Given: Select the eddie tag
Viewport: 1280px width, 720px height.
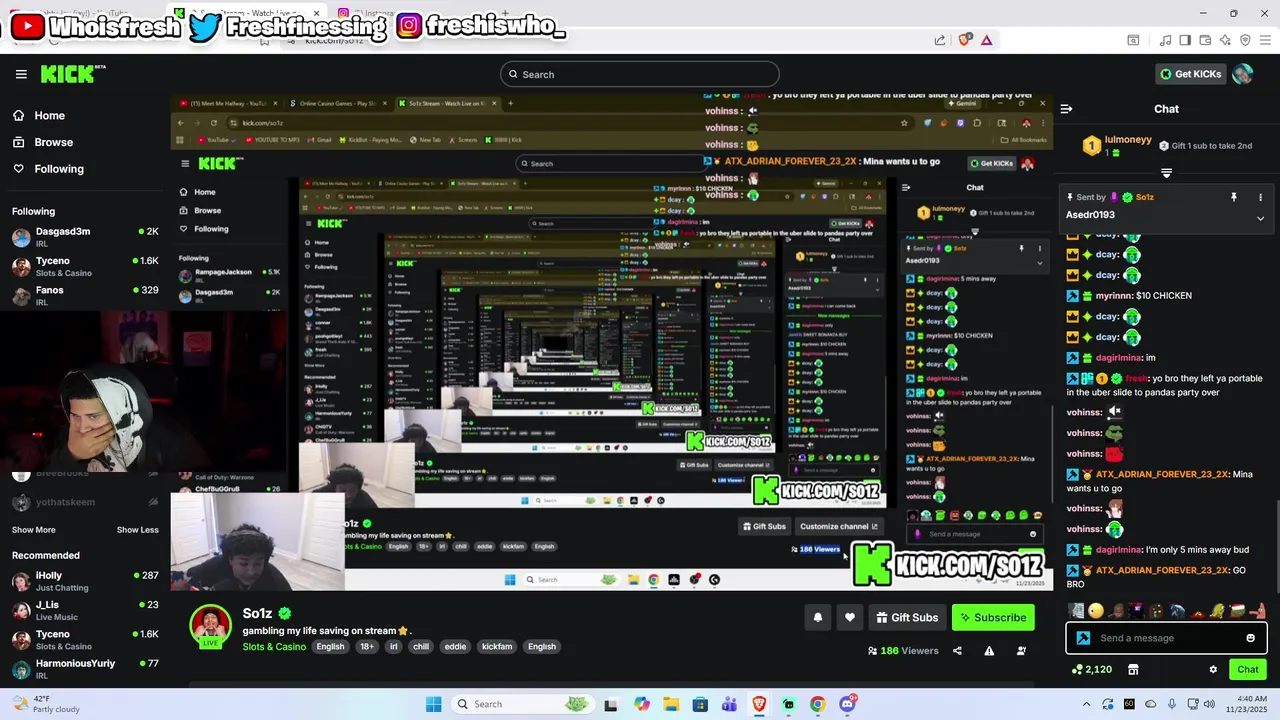Looking at the screenshot, I should tap(455, 647).
